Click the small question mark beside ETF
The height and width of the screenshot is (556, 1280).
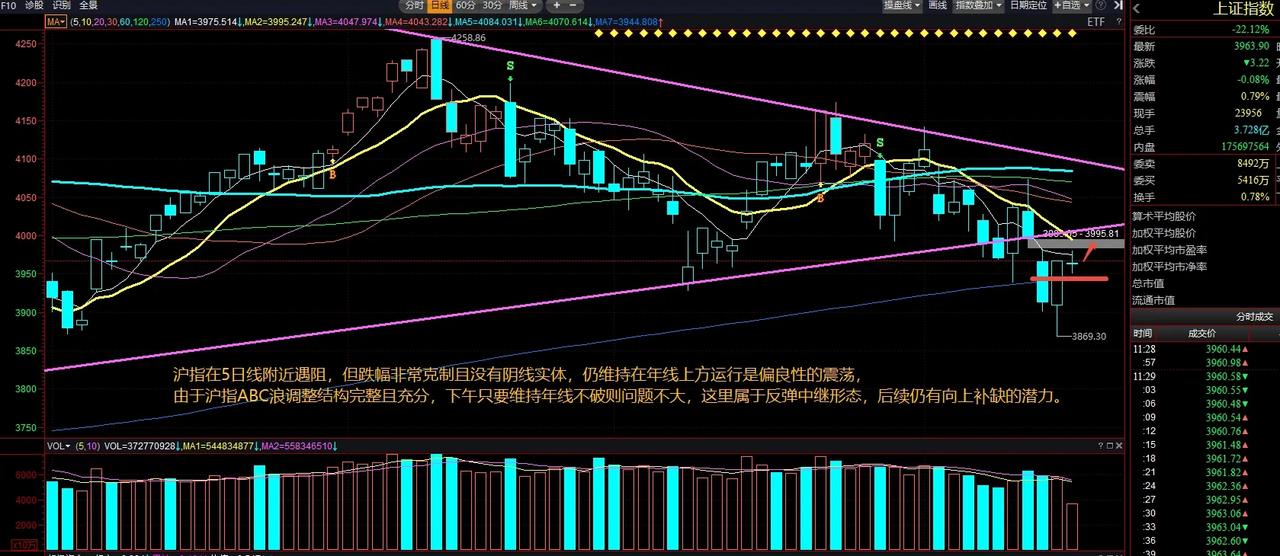[x=1120, y=21]
